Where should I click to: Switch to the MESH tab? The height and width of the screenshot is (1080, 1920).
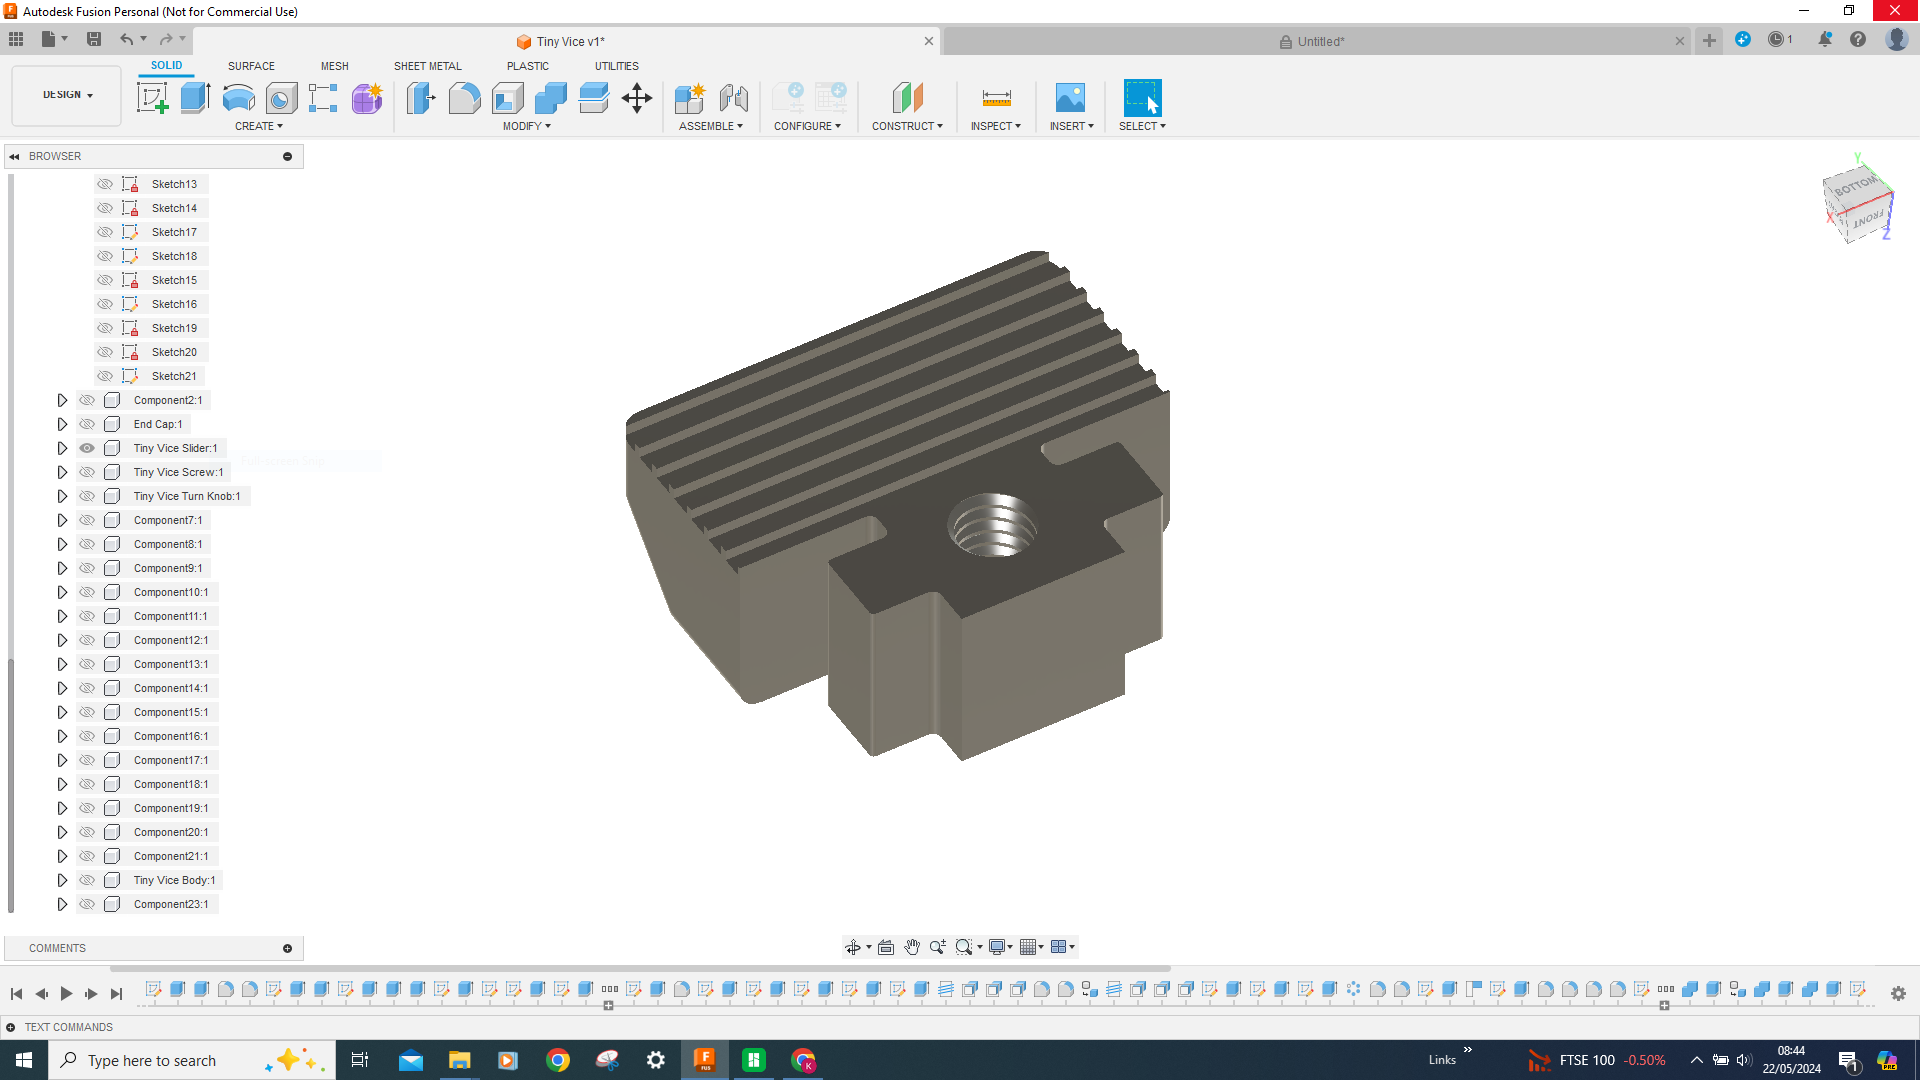coord(335,66)
